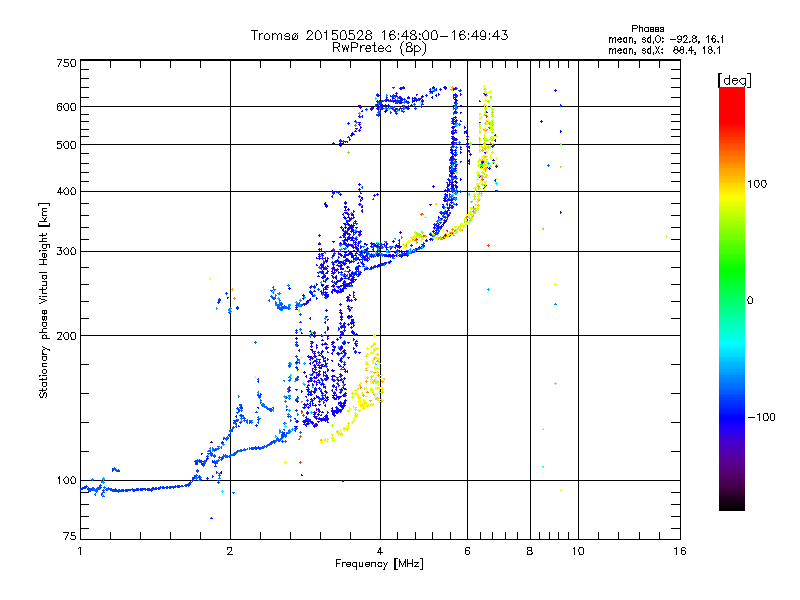The image size is (800, 600).
Task: Click the colorbar tick label '-100'
Action: coord(761,417)
